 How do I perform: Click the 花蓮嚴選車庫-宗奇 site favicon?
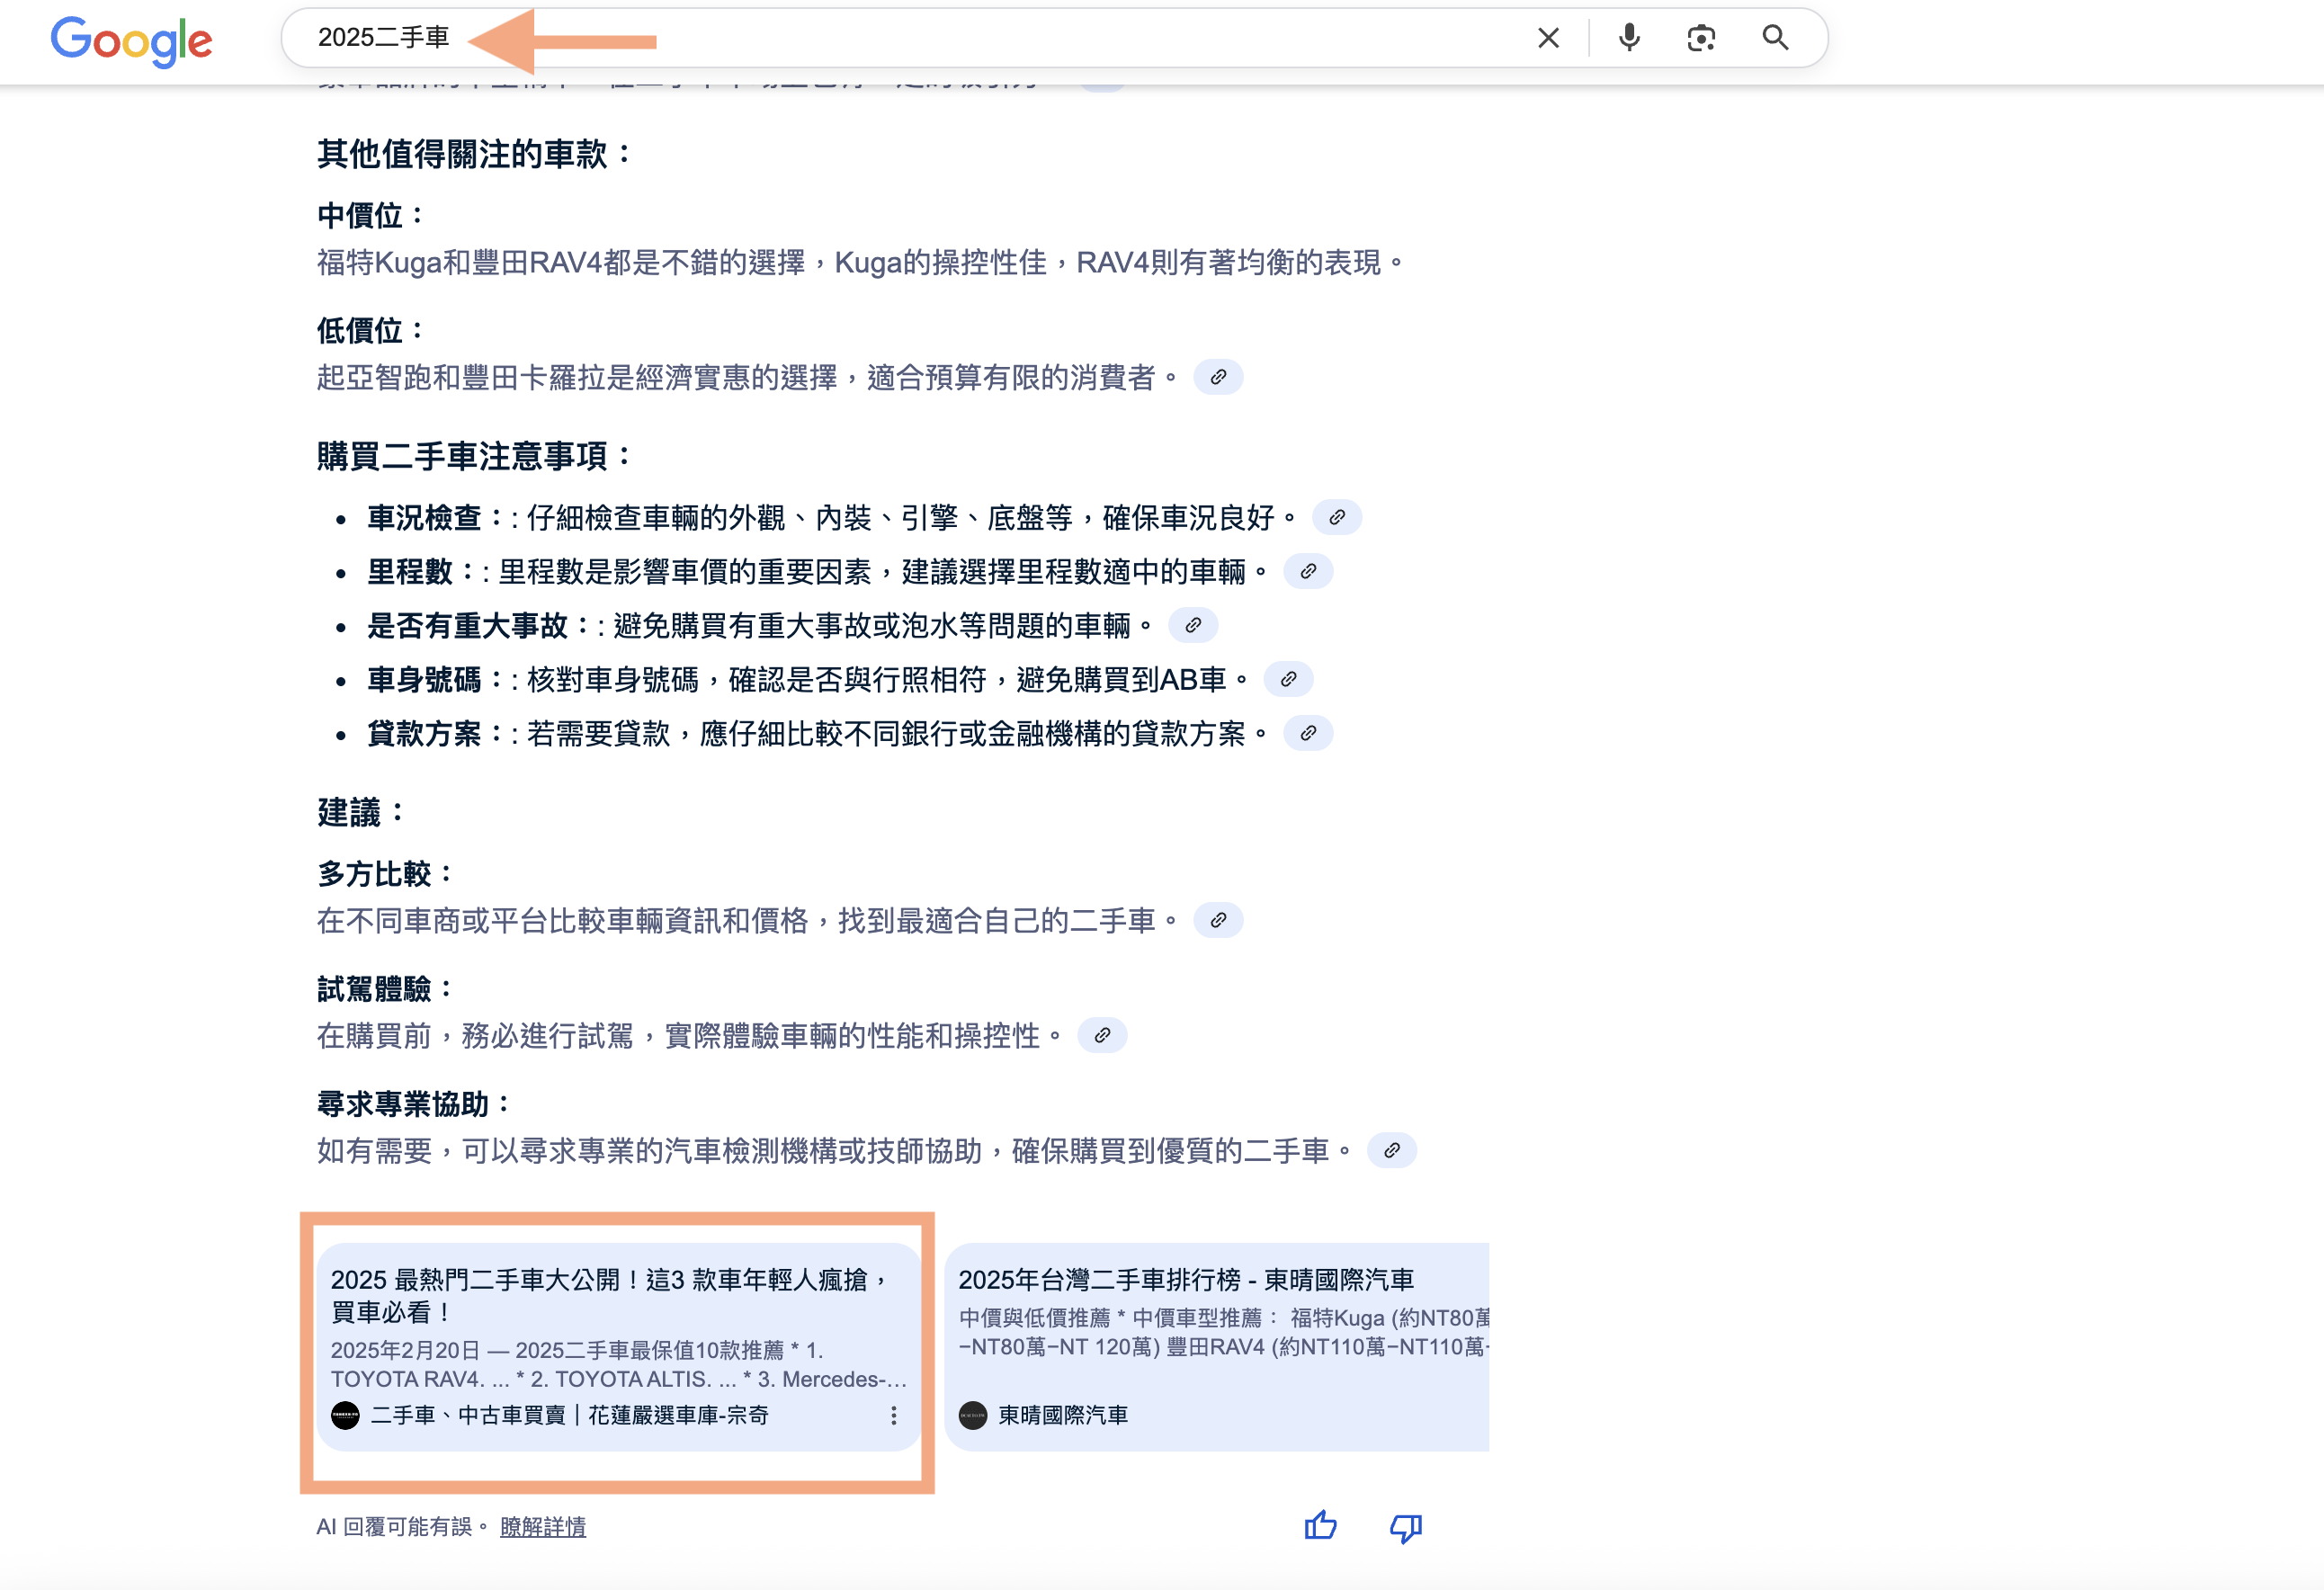coord(345,1415)
